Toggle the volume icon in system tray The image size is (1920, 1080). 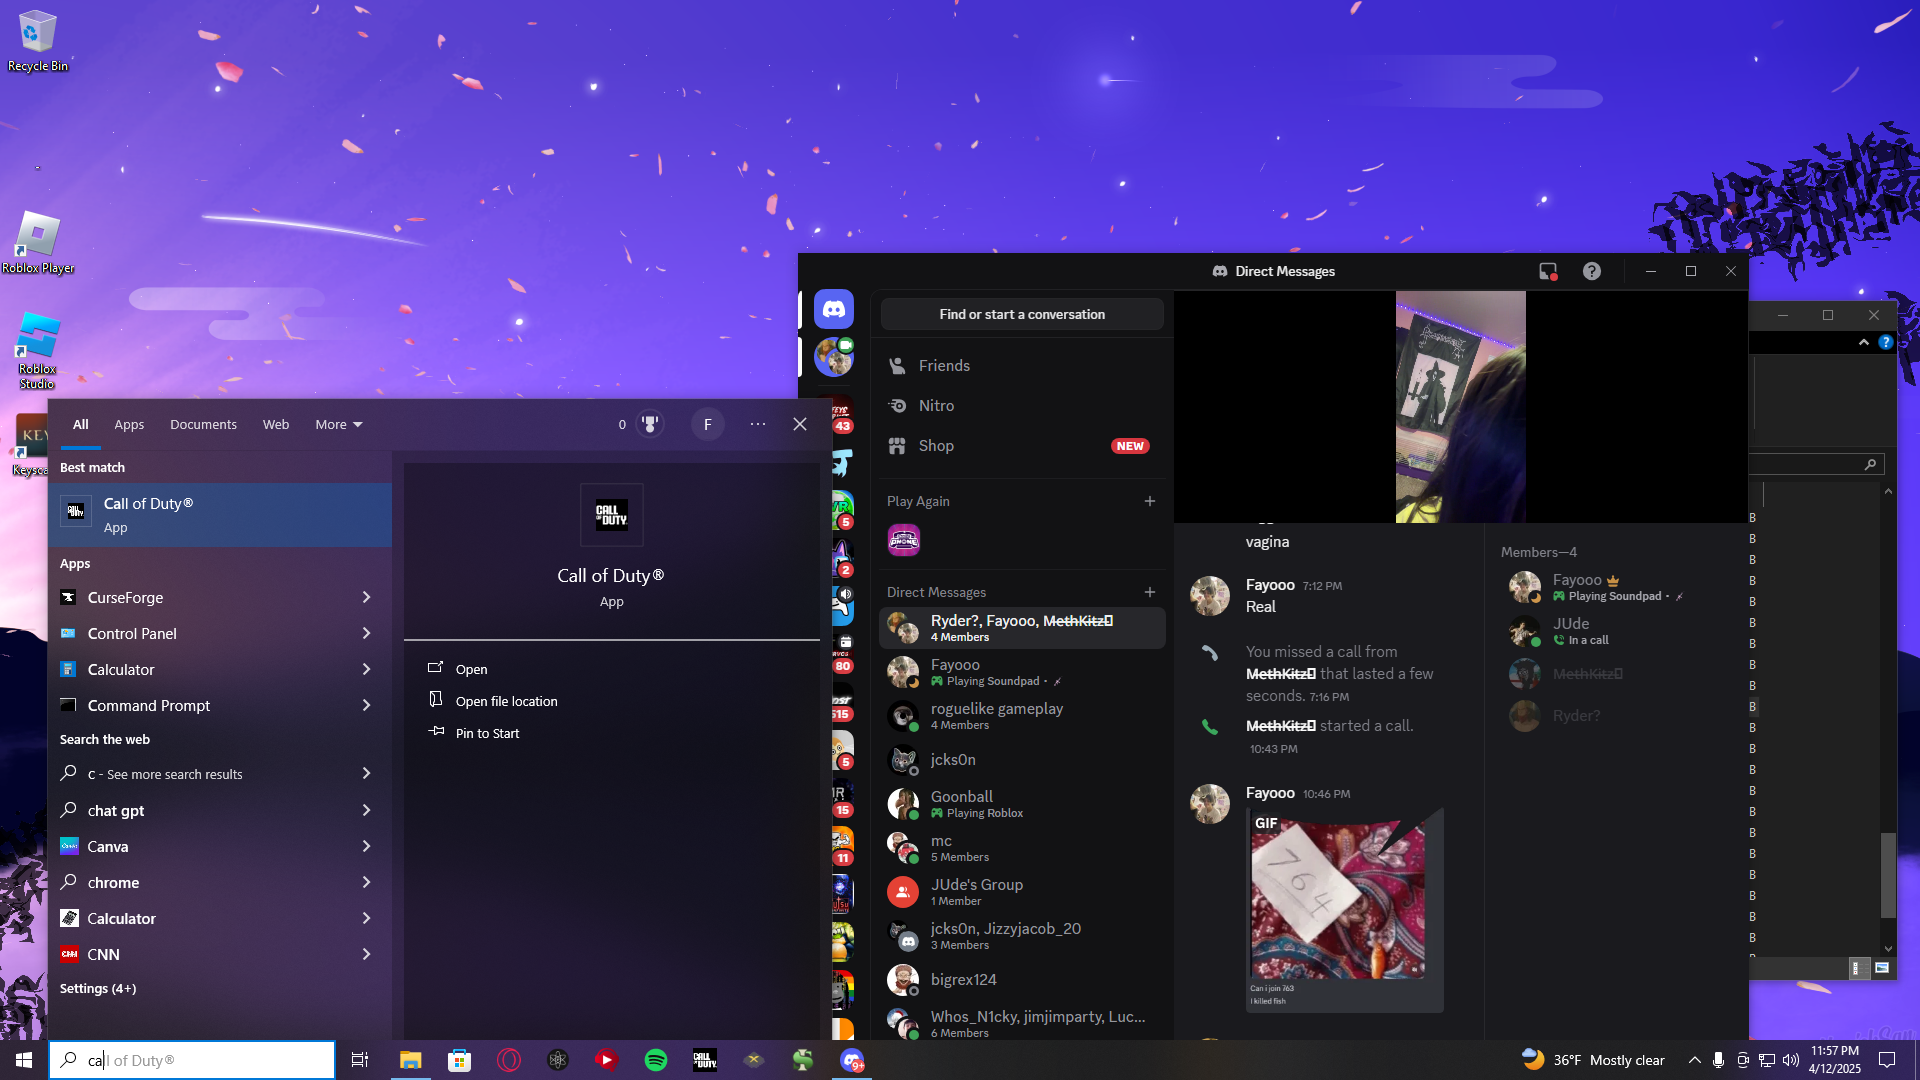point(1791,1060)
